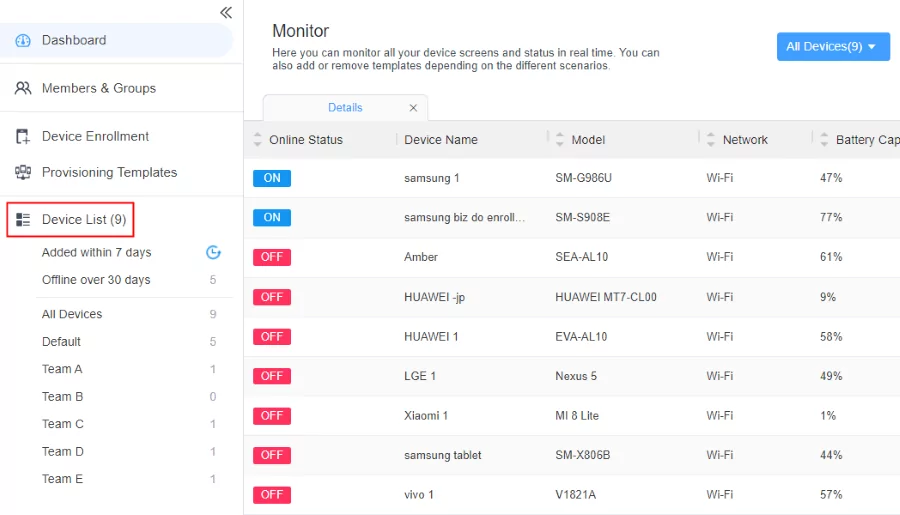This screenshot has height=515, width=900.
Task: Go to Members & Groups
Action: [x=99, y=88]
